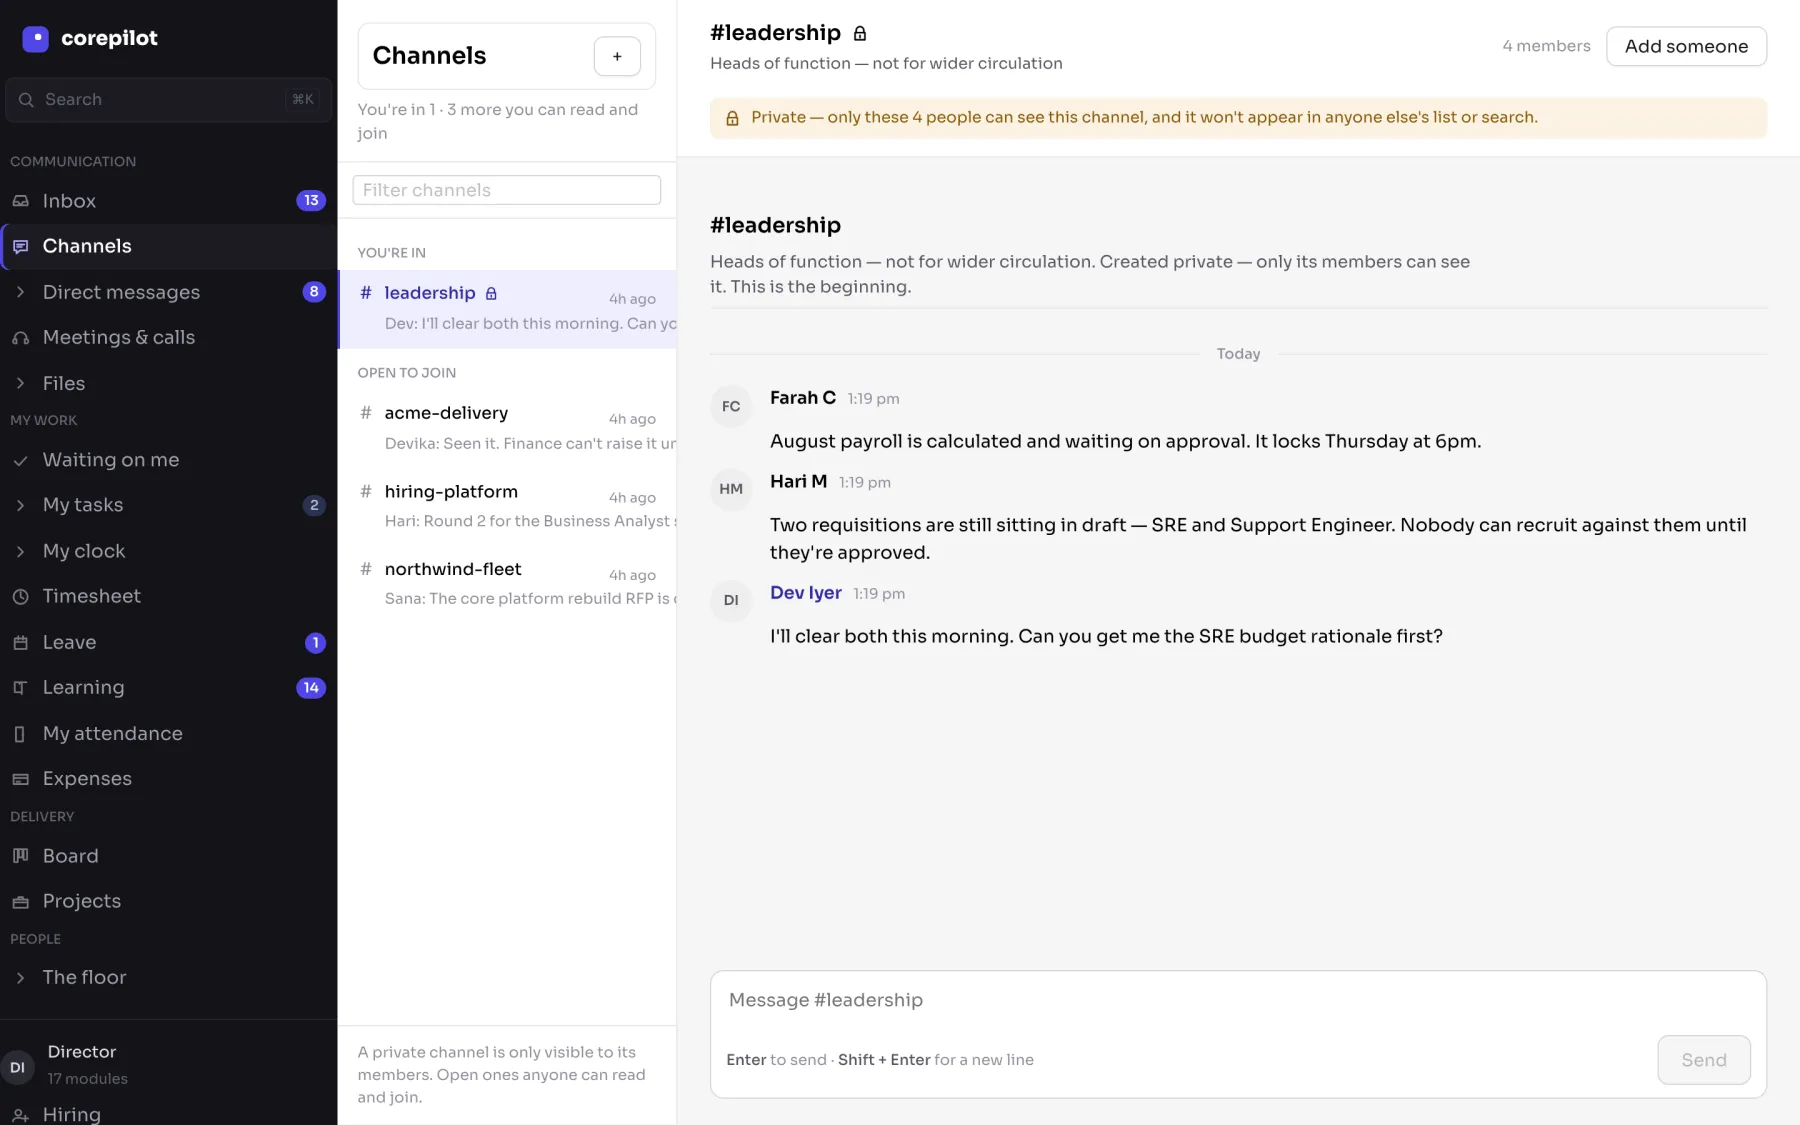Expand the My tasks section
Screen dimensions: 1800x1125
pos(20,506)
